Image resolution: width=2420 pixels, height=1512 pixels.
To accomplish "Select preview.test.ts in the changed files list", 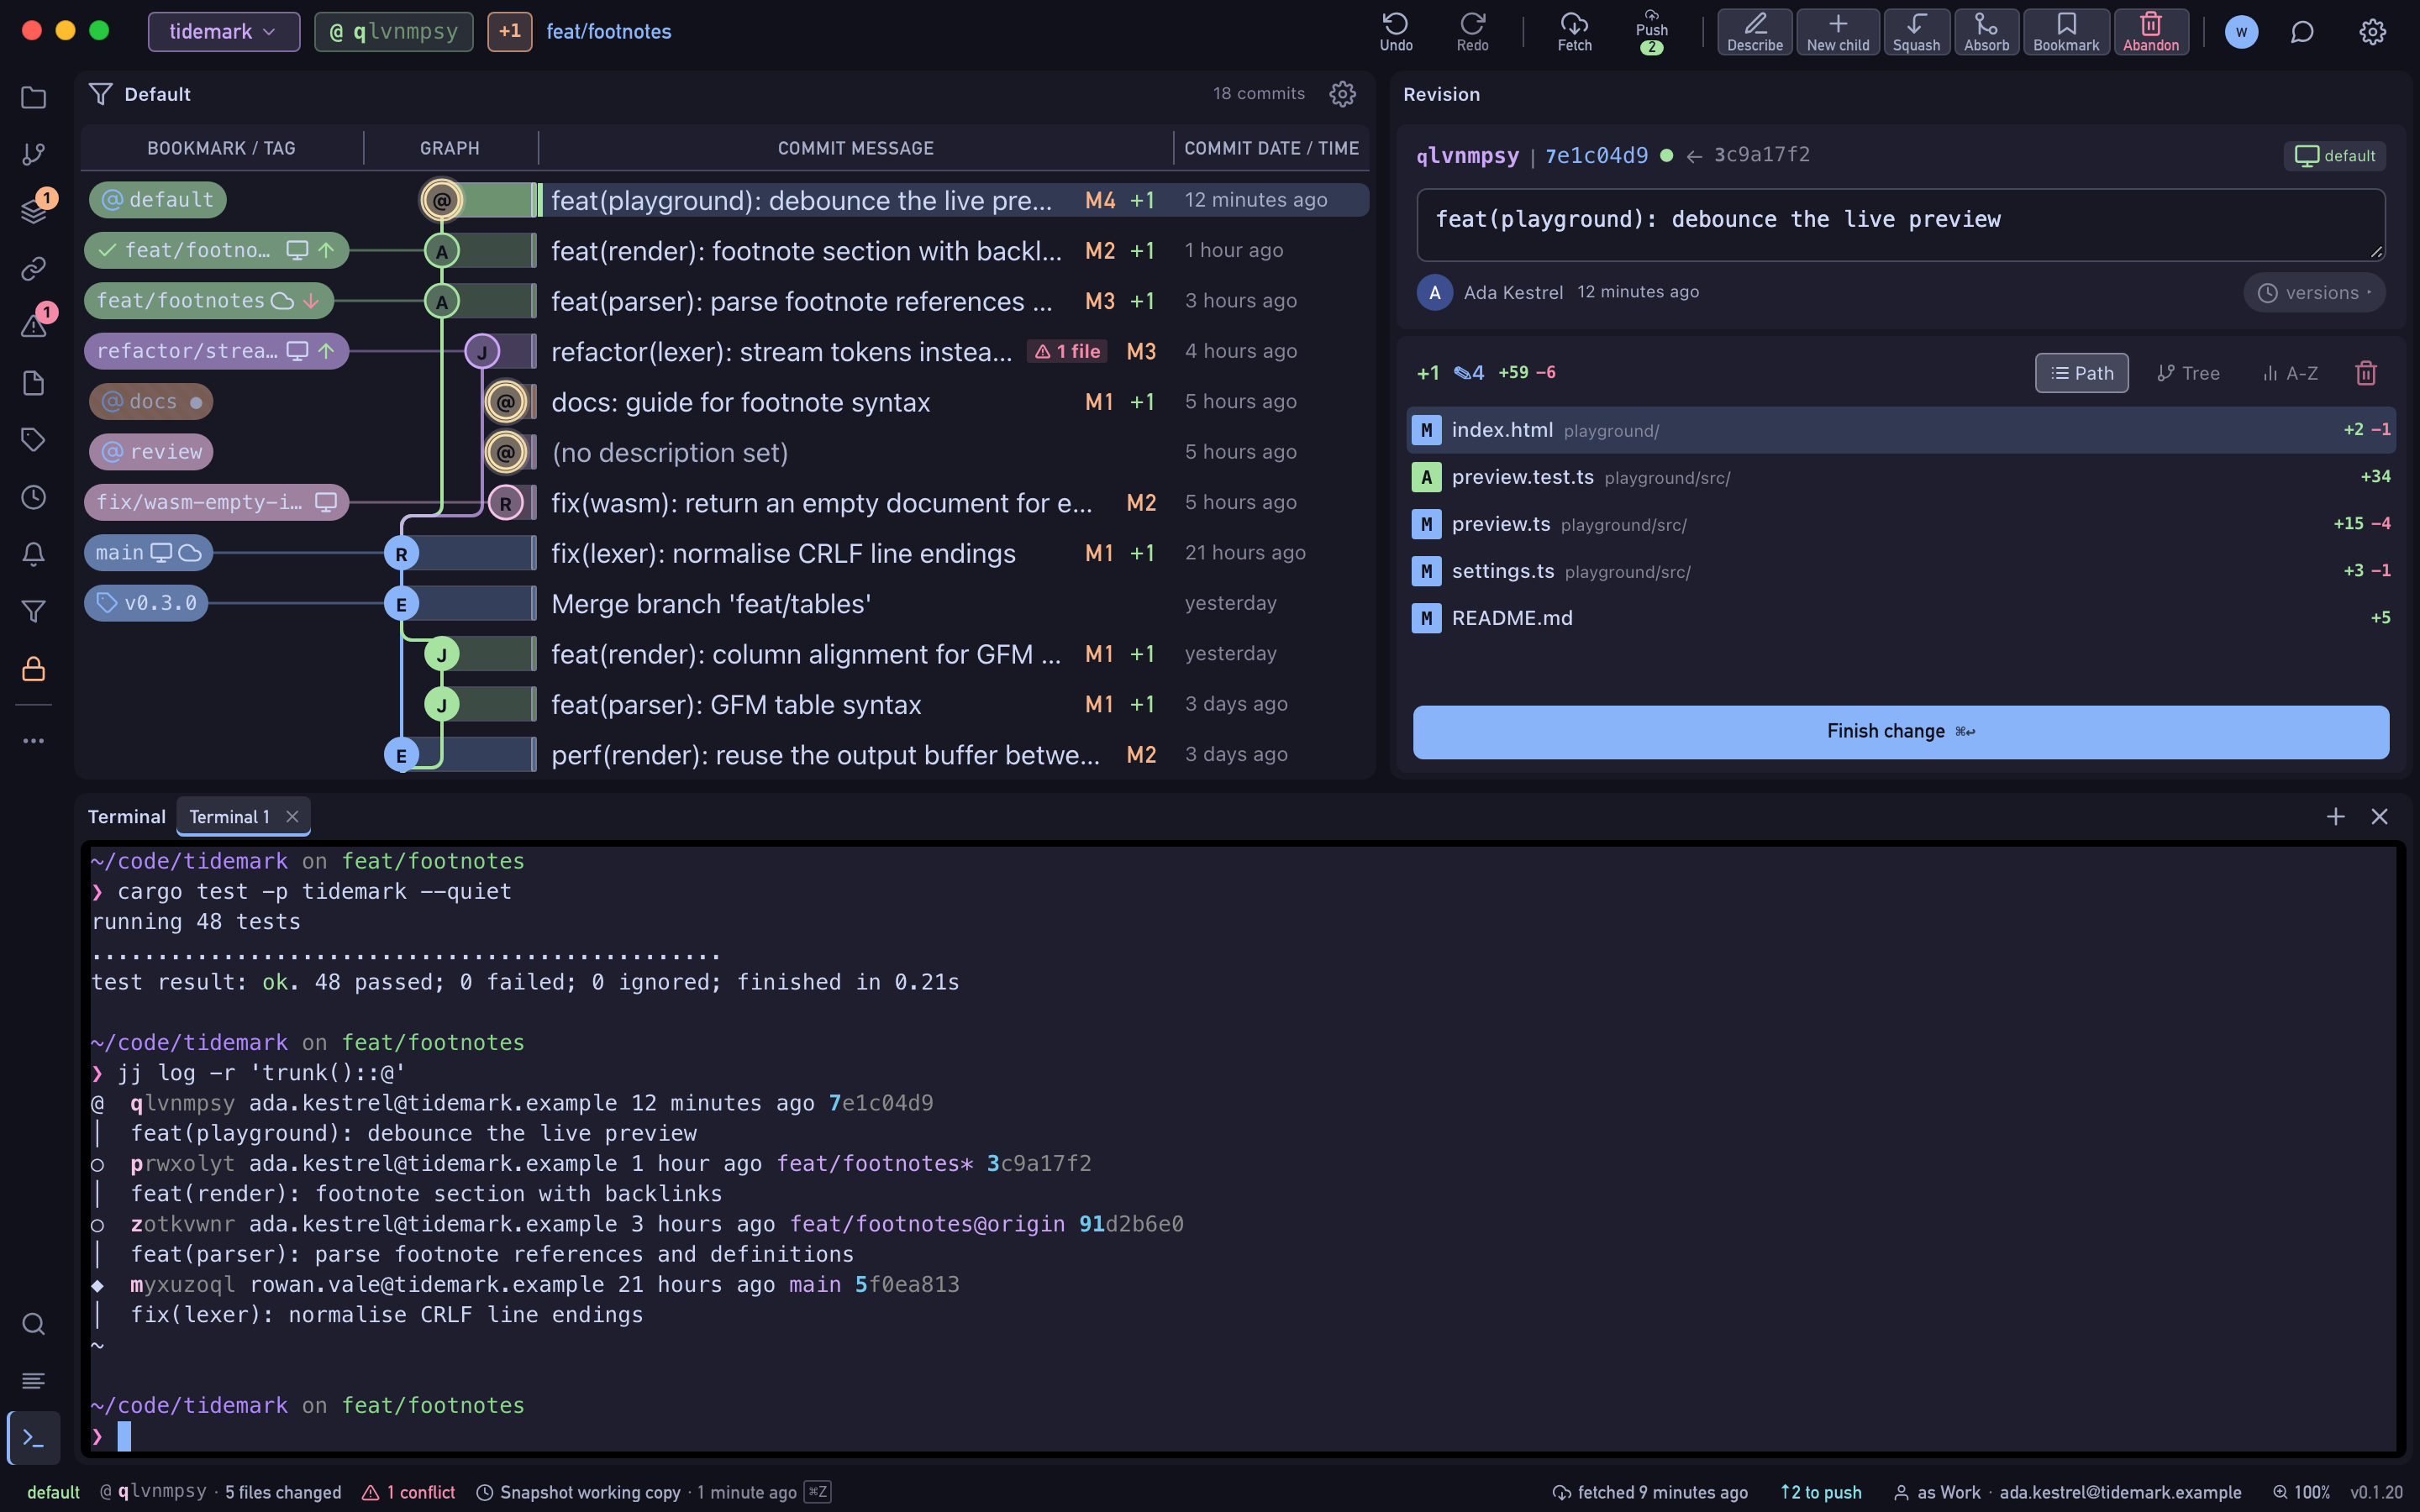I will (x=1900, y=477).
